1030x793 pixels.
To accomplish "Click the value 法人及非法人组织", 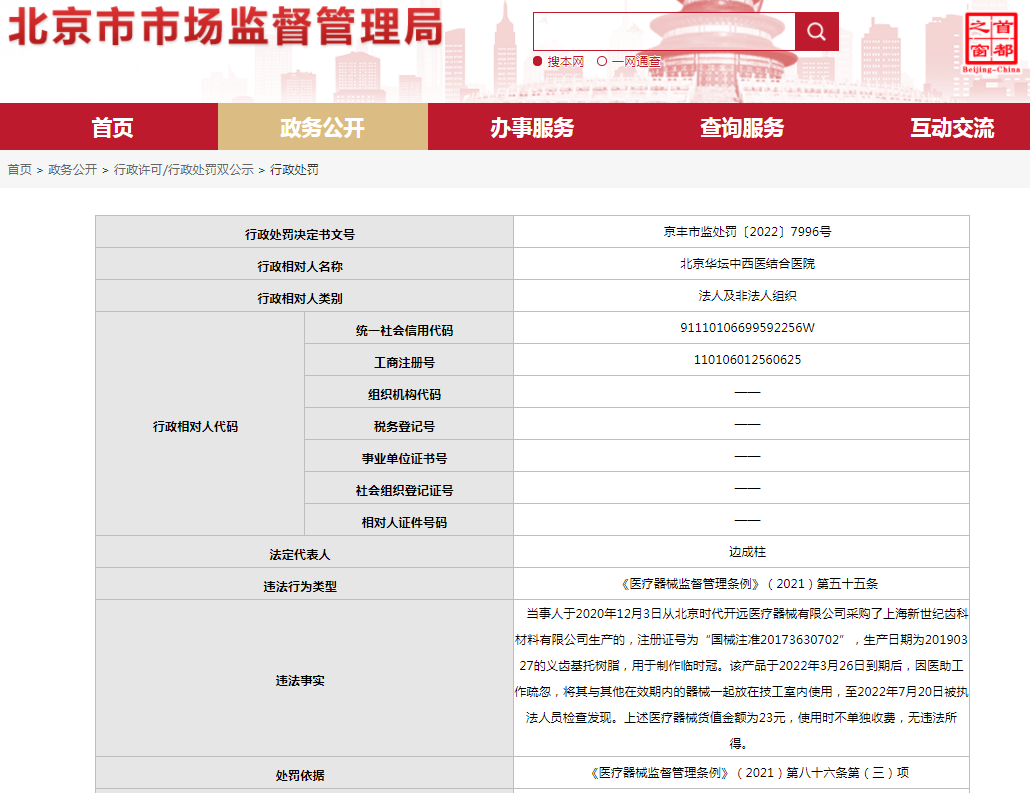I will tap(747, 296).
